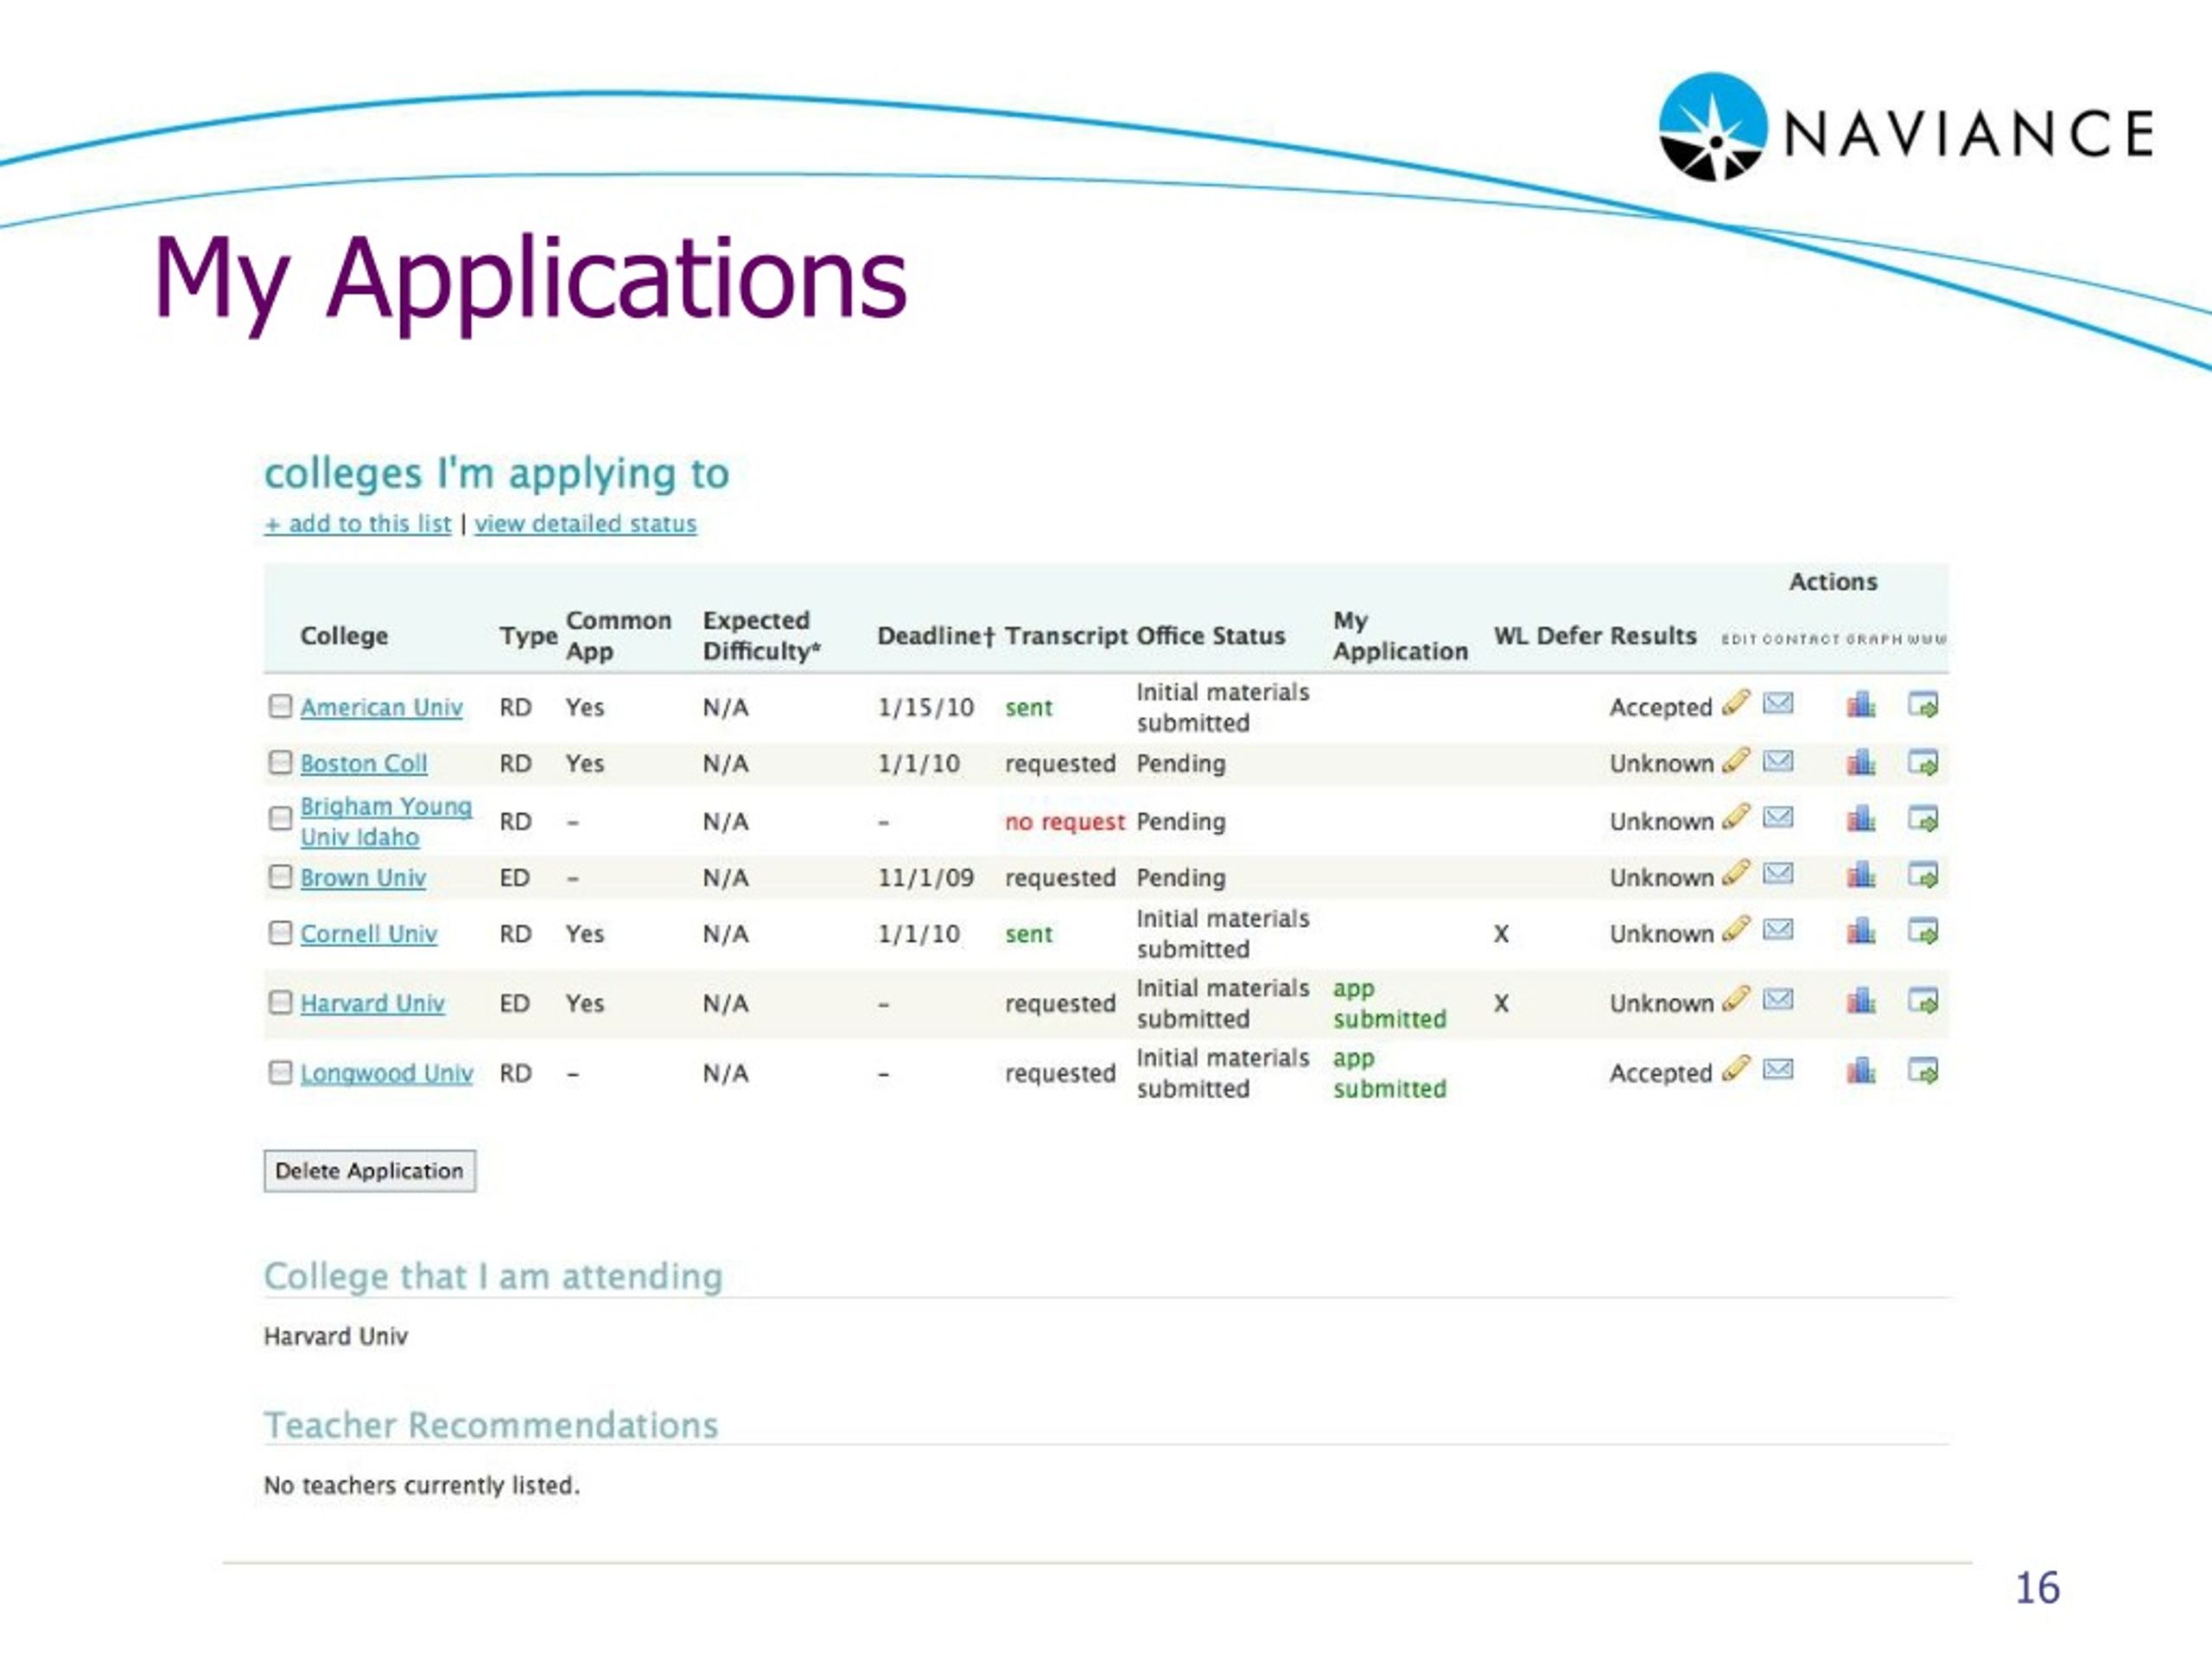Open the website icon for Brigham Young Univ Idaho
Viewport: 2212px width, 1659px height.
(x=1923, y=818)
